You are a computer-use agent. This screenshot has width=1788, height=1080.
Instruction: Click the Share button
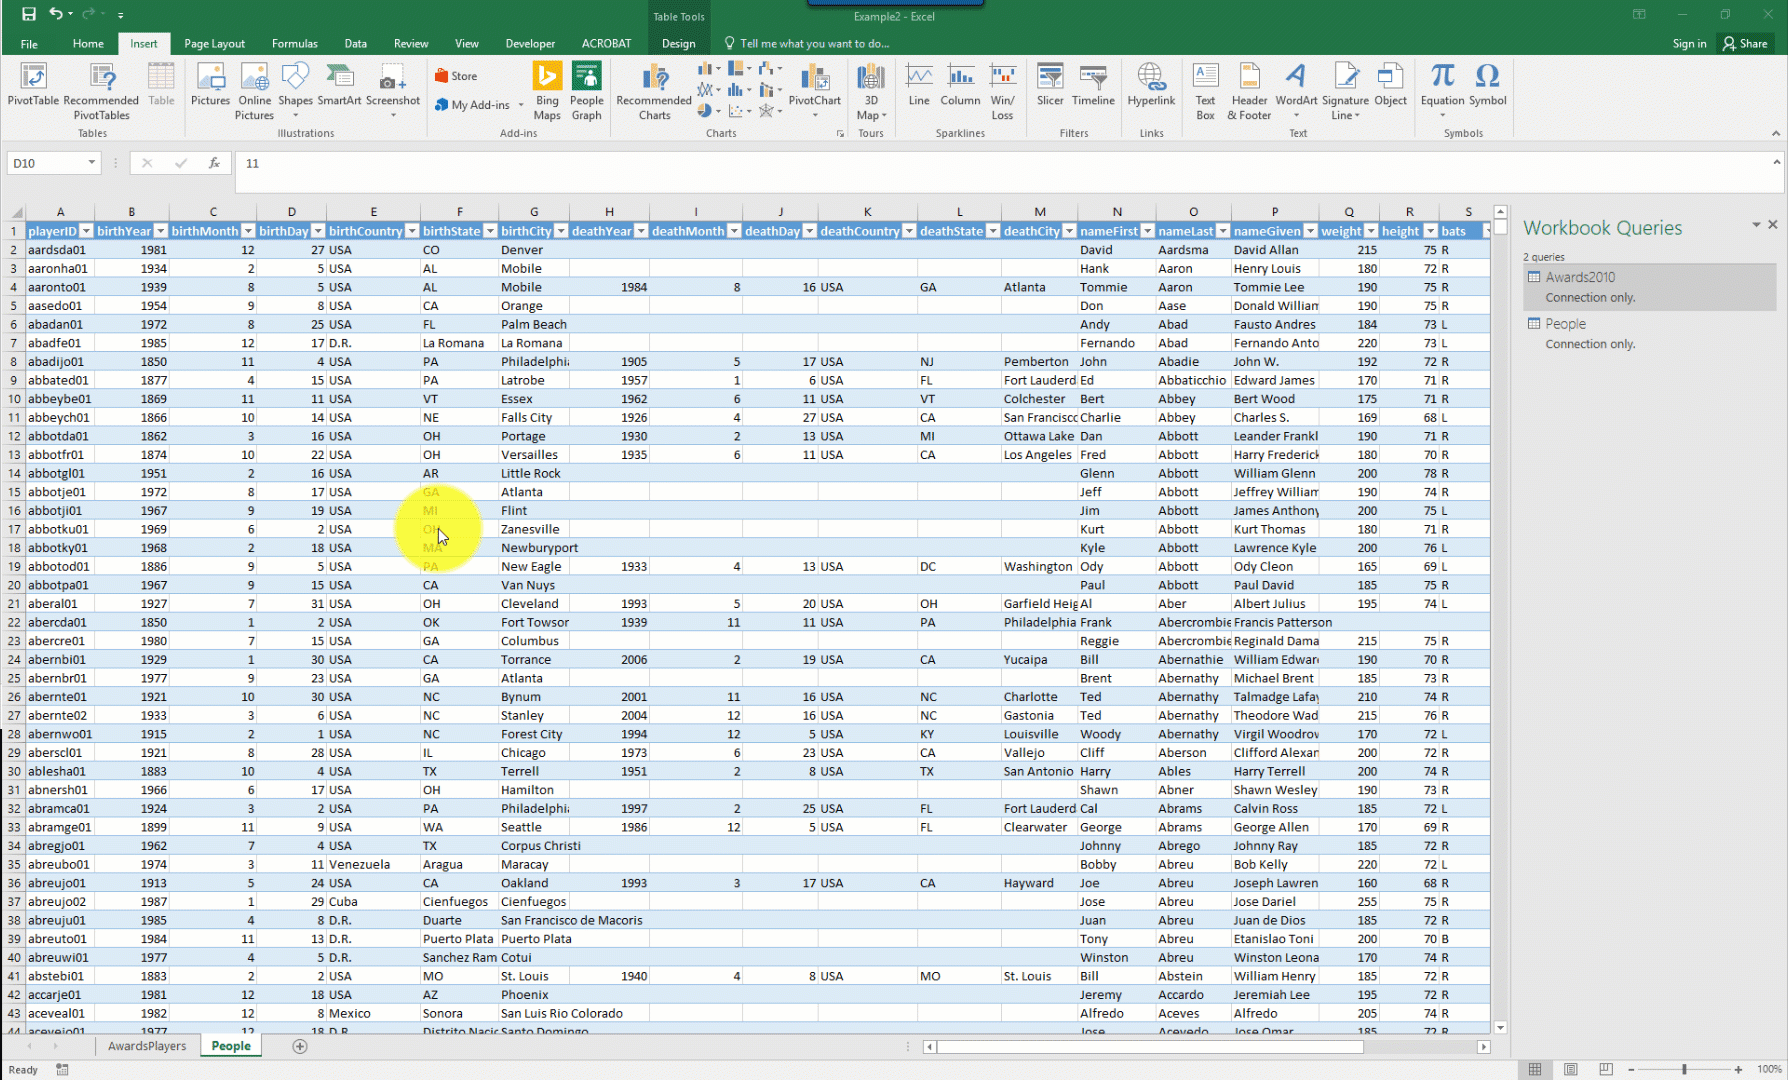click(x=1744, y=43)
